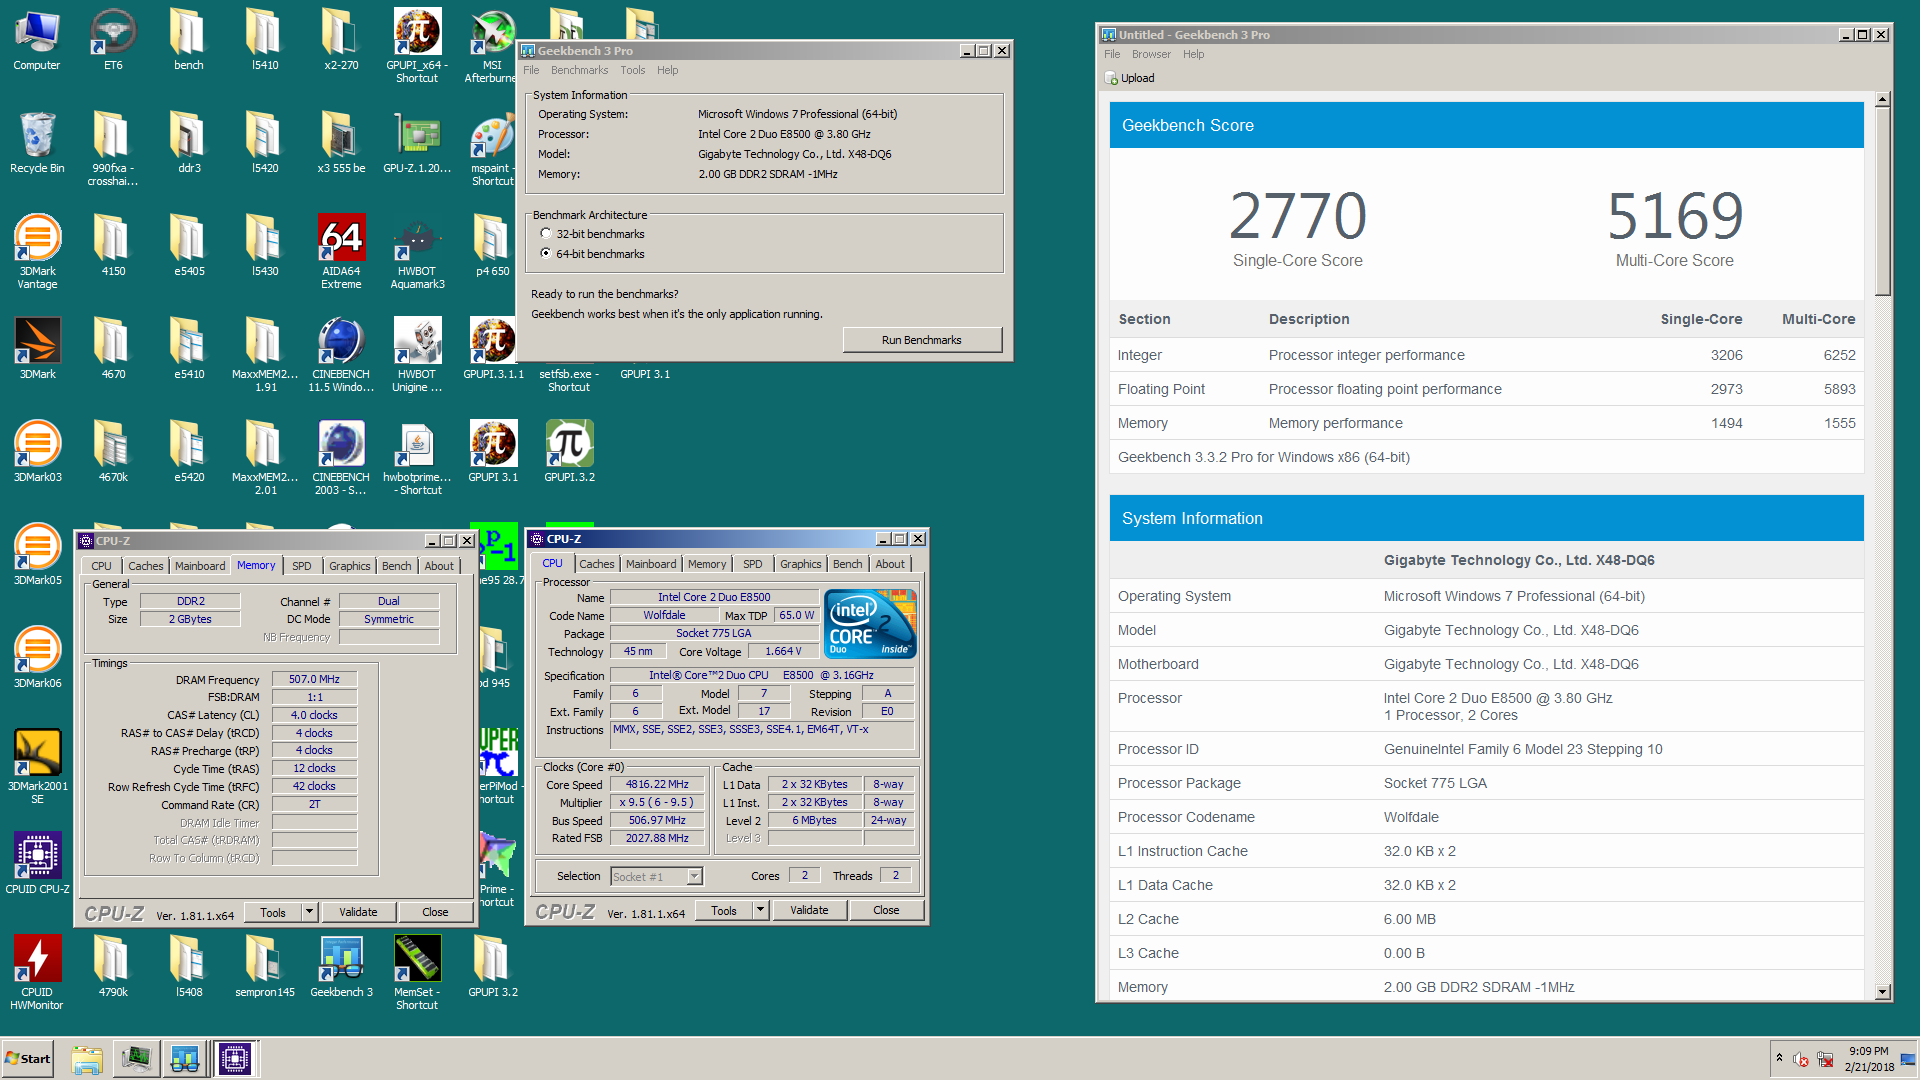The height and width of the screenshot is (1080, 1920).
Task: Launch 3DMark2001 SE icon
Action: tap(37, 767)
